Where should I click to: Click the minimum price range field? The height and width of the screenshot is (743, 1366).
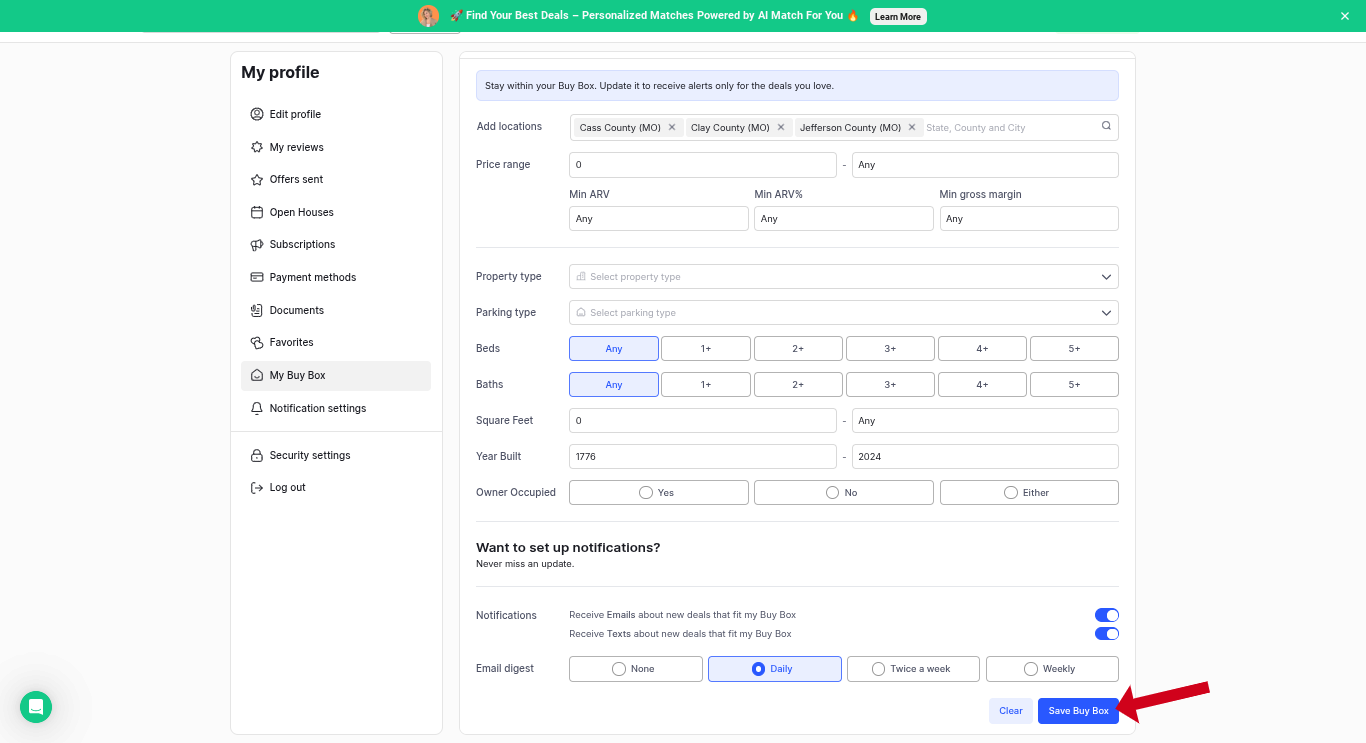pos(703,165)
